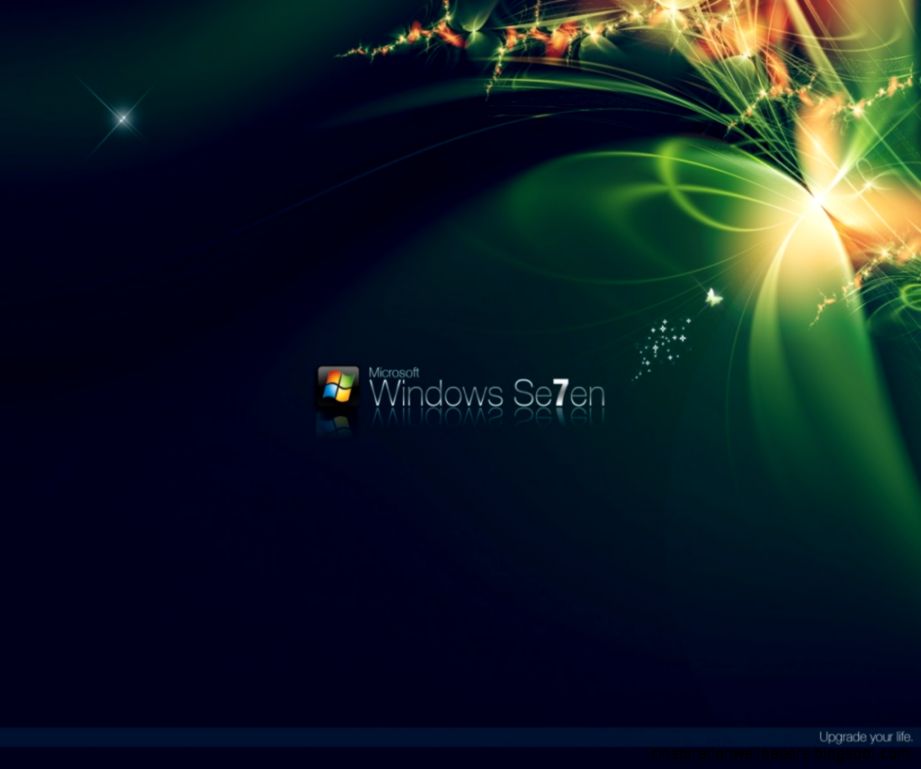Click the 'Microsoft' text label
This screenshot has height=769, width=921.
396,371
